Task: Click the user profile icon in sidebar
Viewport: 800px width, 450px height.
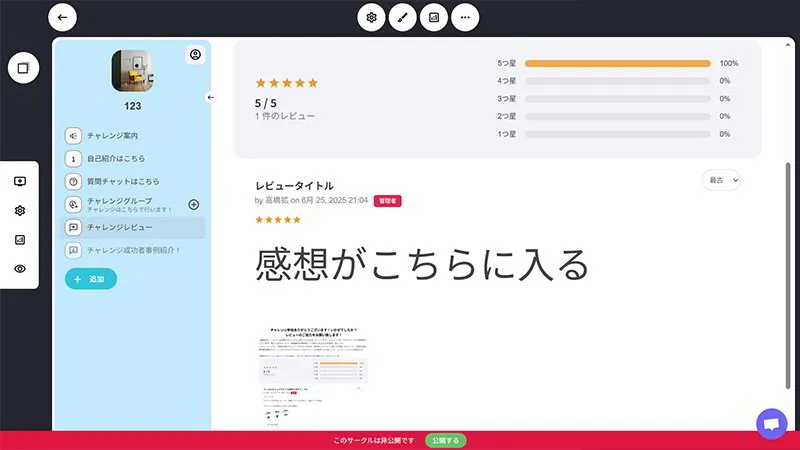Action: tap(195, 55)
